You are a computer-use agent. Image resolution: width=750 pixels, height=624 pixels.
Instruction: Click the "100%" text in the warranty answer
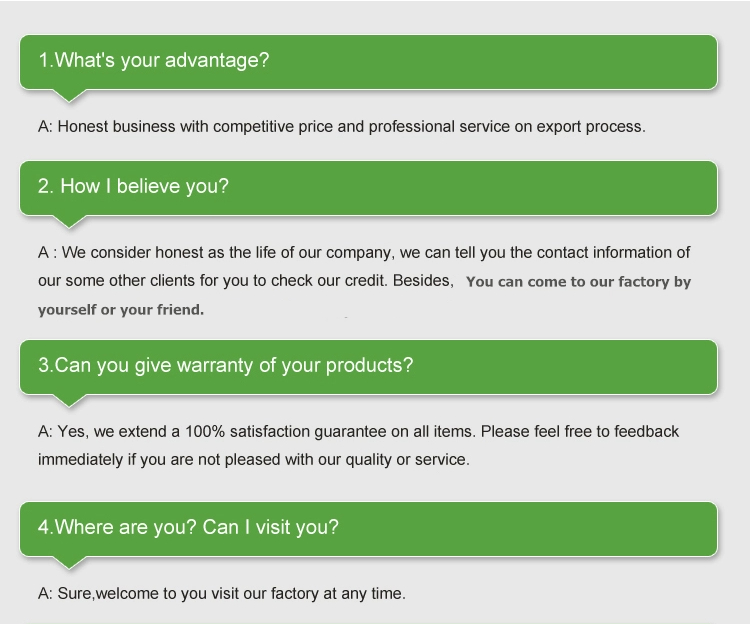[205, 431]
